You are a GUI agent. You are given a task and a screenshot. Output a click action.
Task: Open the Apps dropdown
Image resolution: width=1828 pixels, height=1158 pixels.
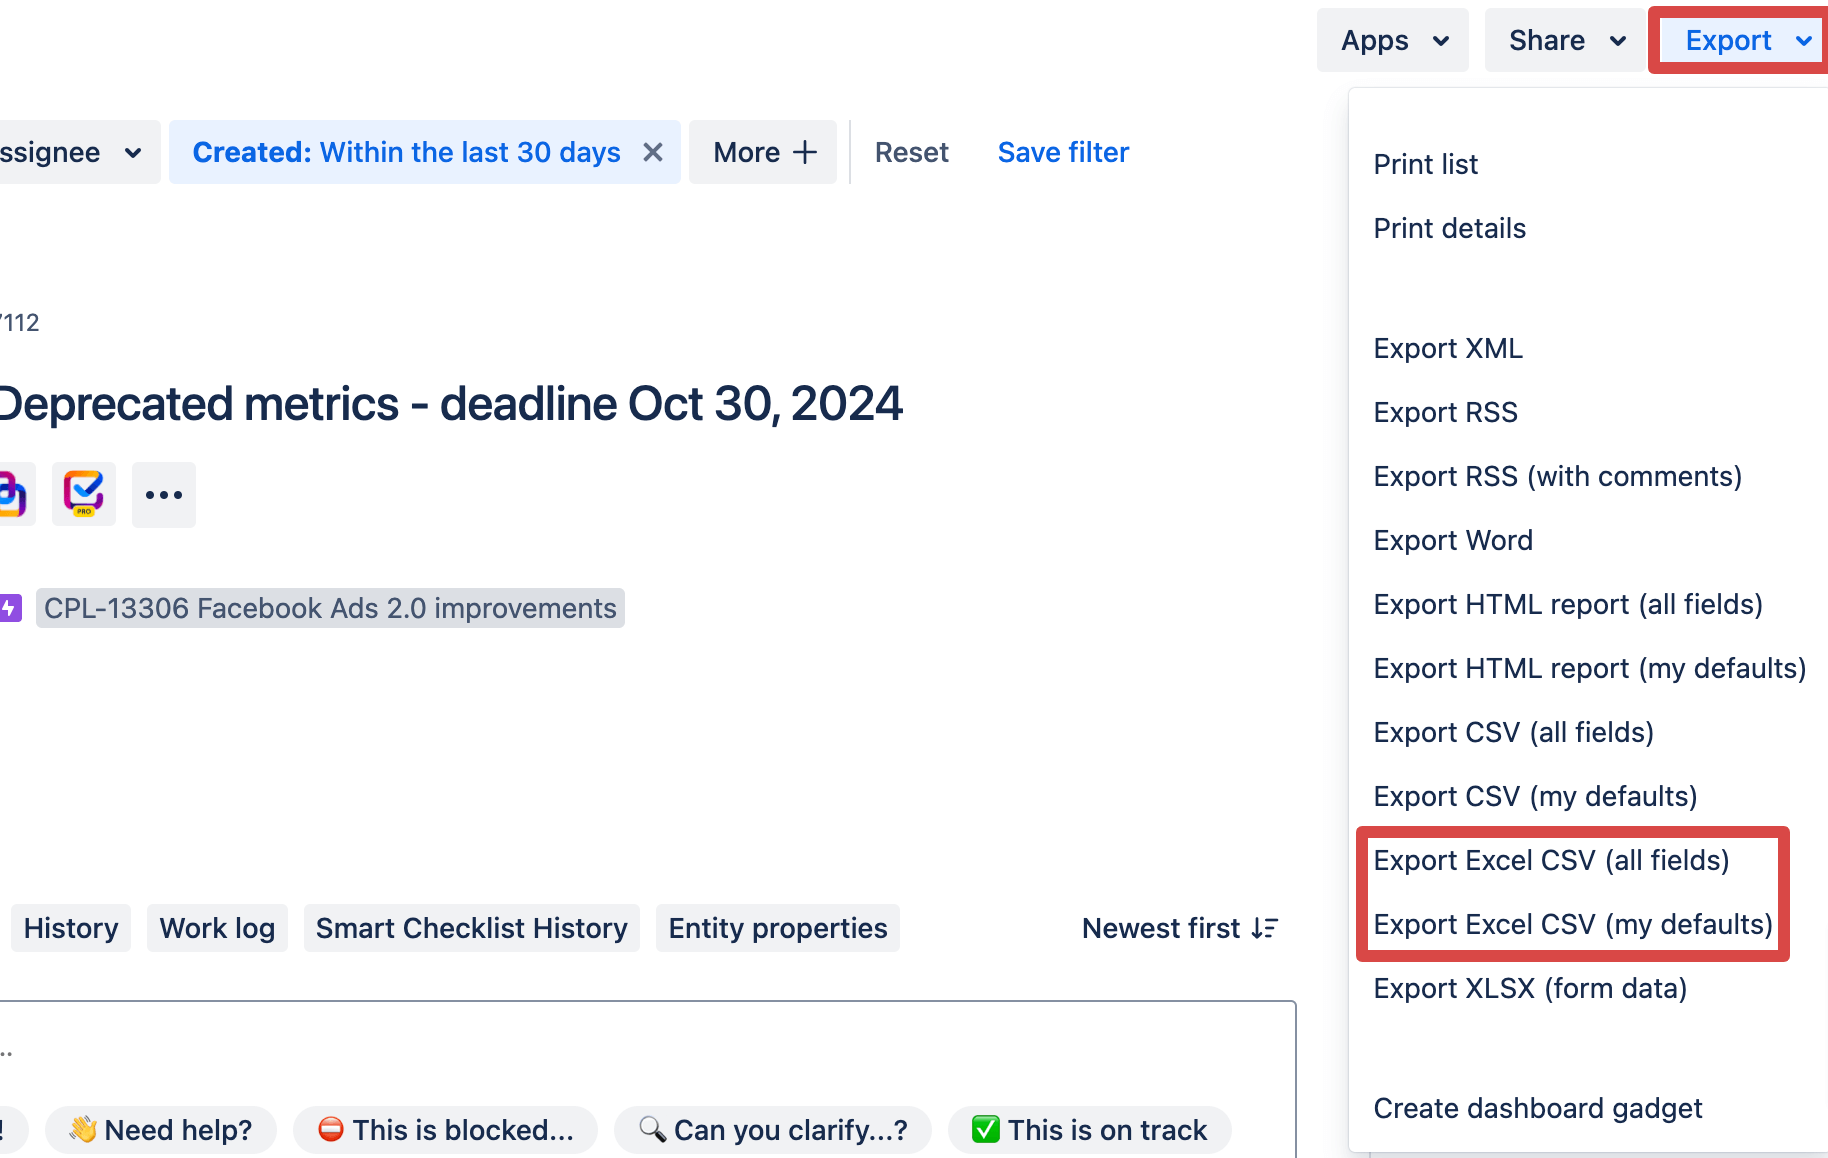(1392, 40)
